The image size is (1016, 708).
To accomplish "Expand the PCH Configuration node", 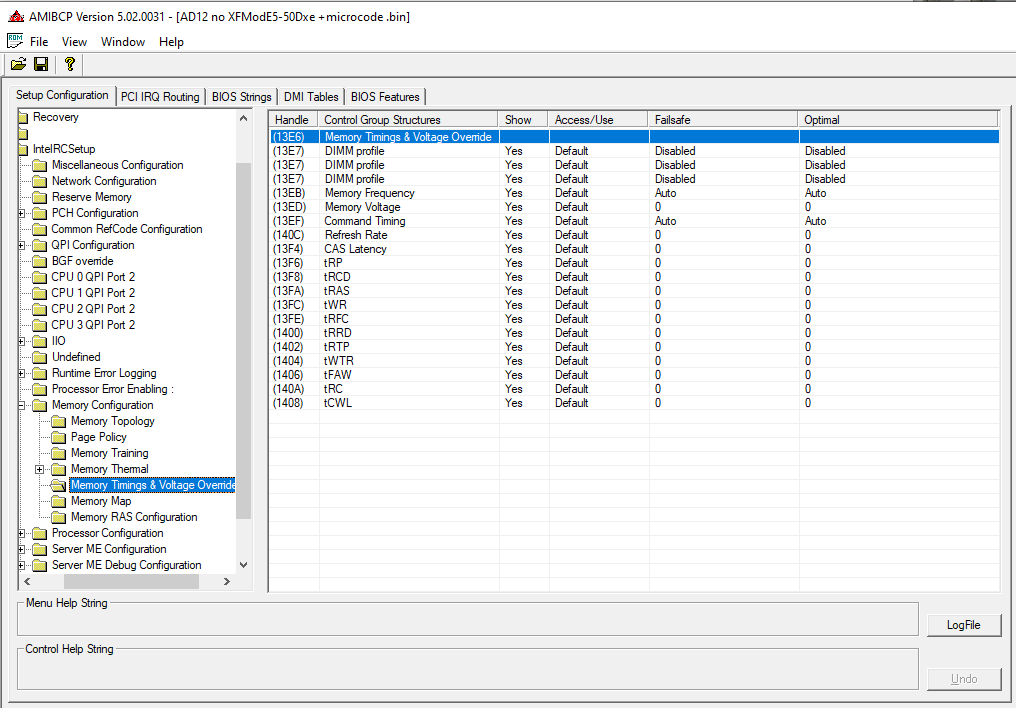I will (x=21, y=213).
